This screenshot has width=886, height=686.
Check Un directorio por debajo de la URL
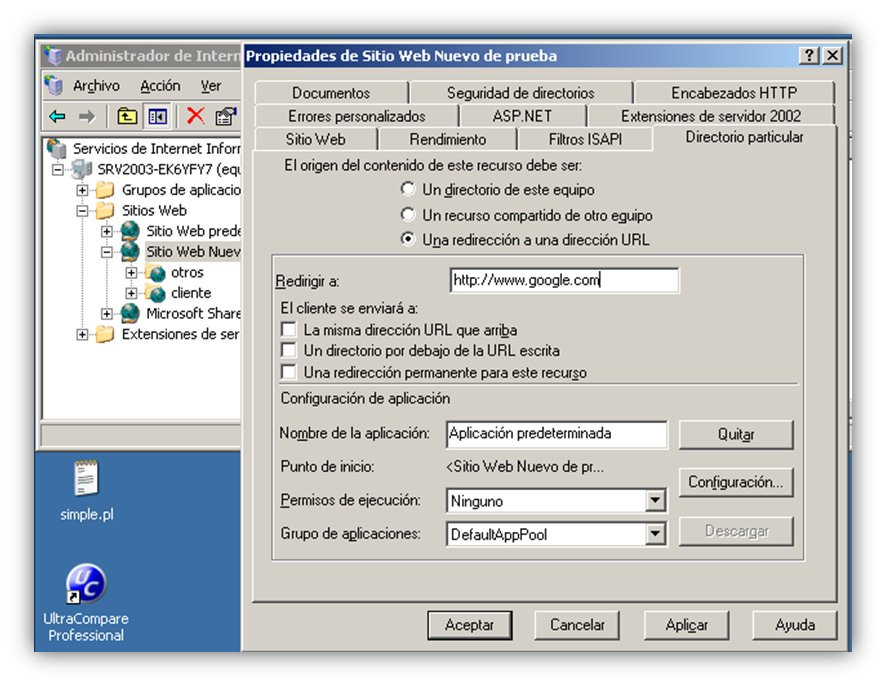coord(289,350)
